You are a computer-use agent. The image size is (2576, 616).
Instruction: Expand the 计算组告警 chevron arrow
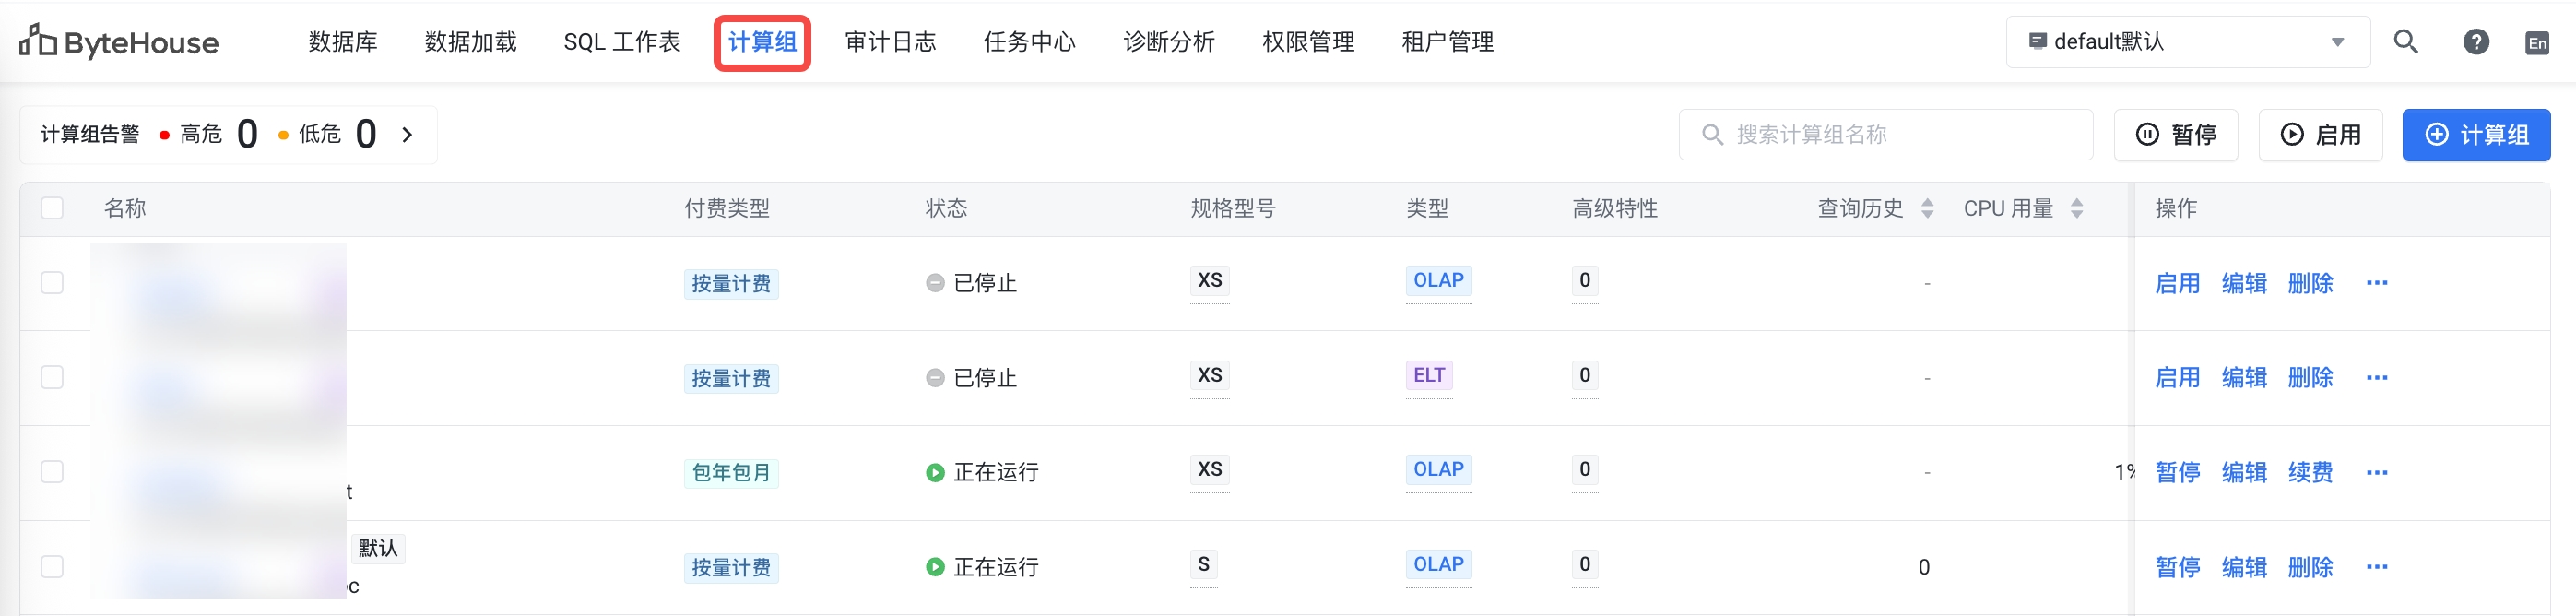point(407,134)
